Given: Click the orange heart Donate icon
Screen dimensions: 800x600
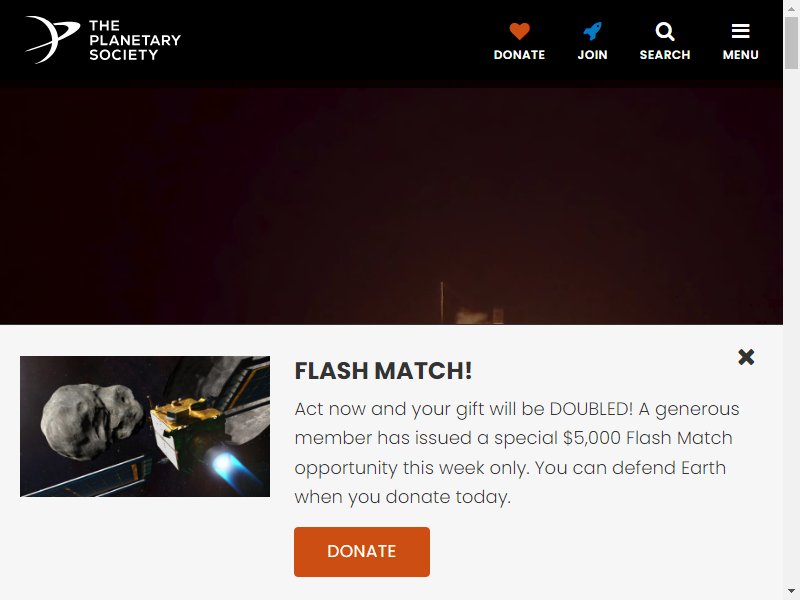Looking at the screenshot, I should [519, 31].
